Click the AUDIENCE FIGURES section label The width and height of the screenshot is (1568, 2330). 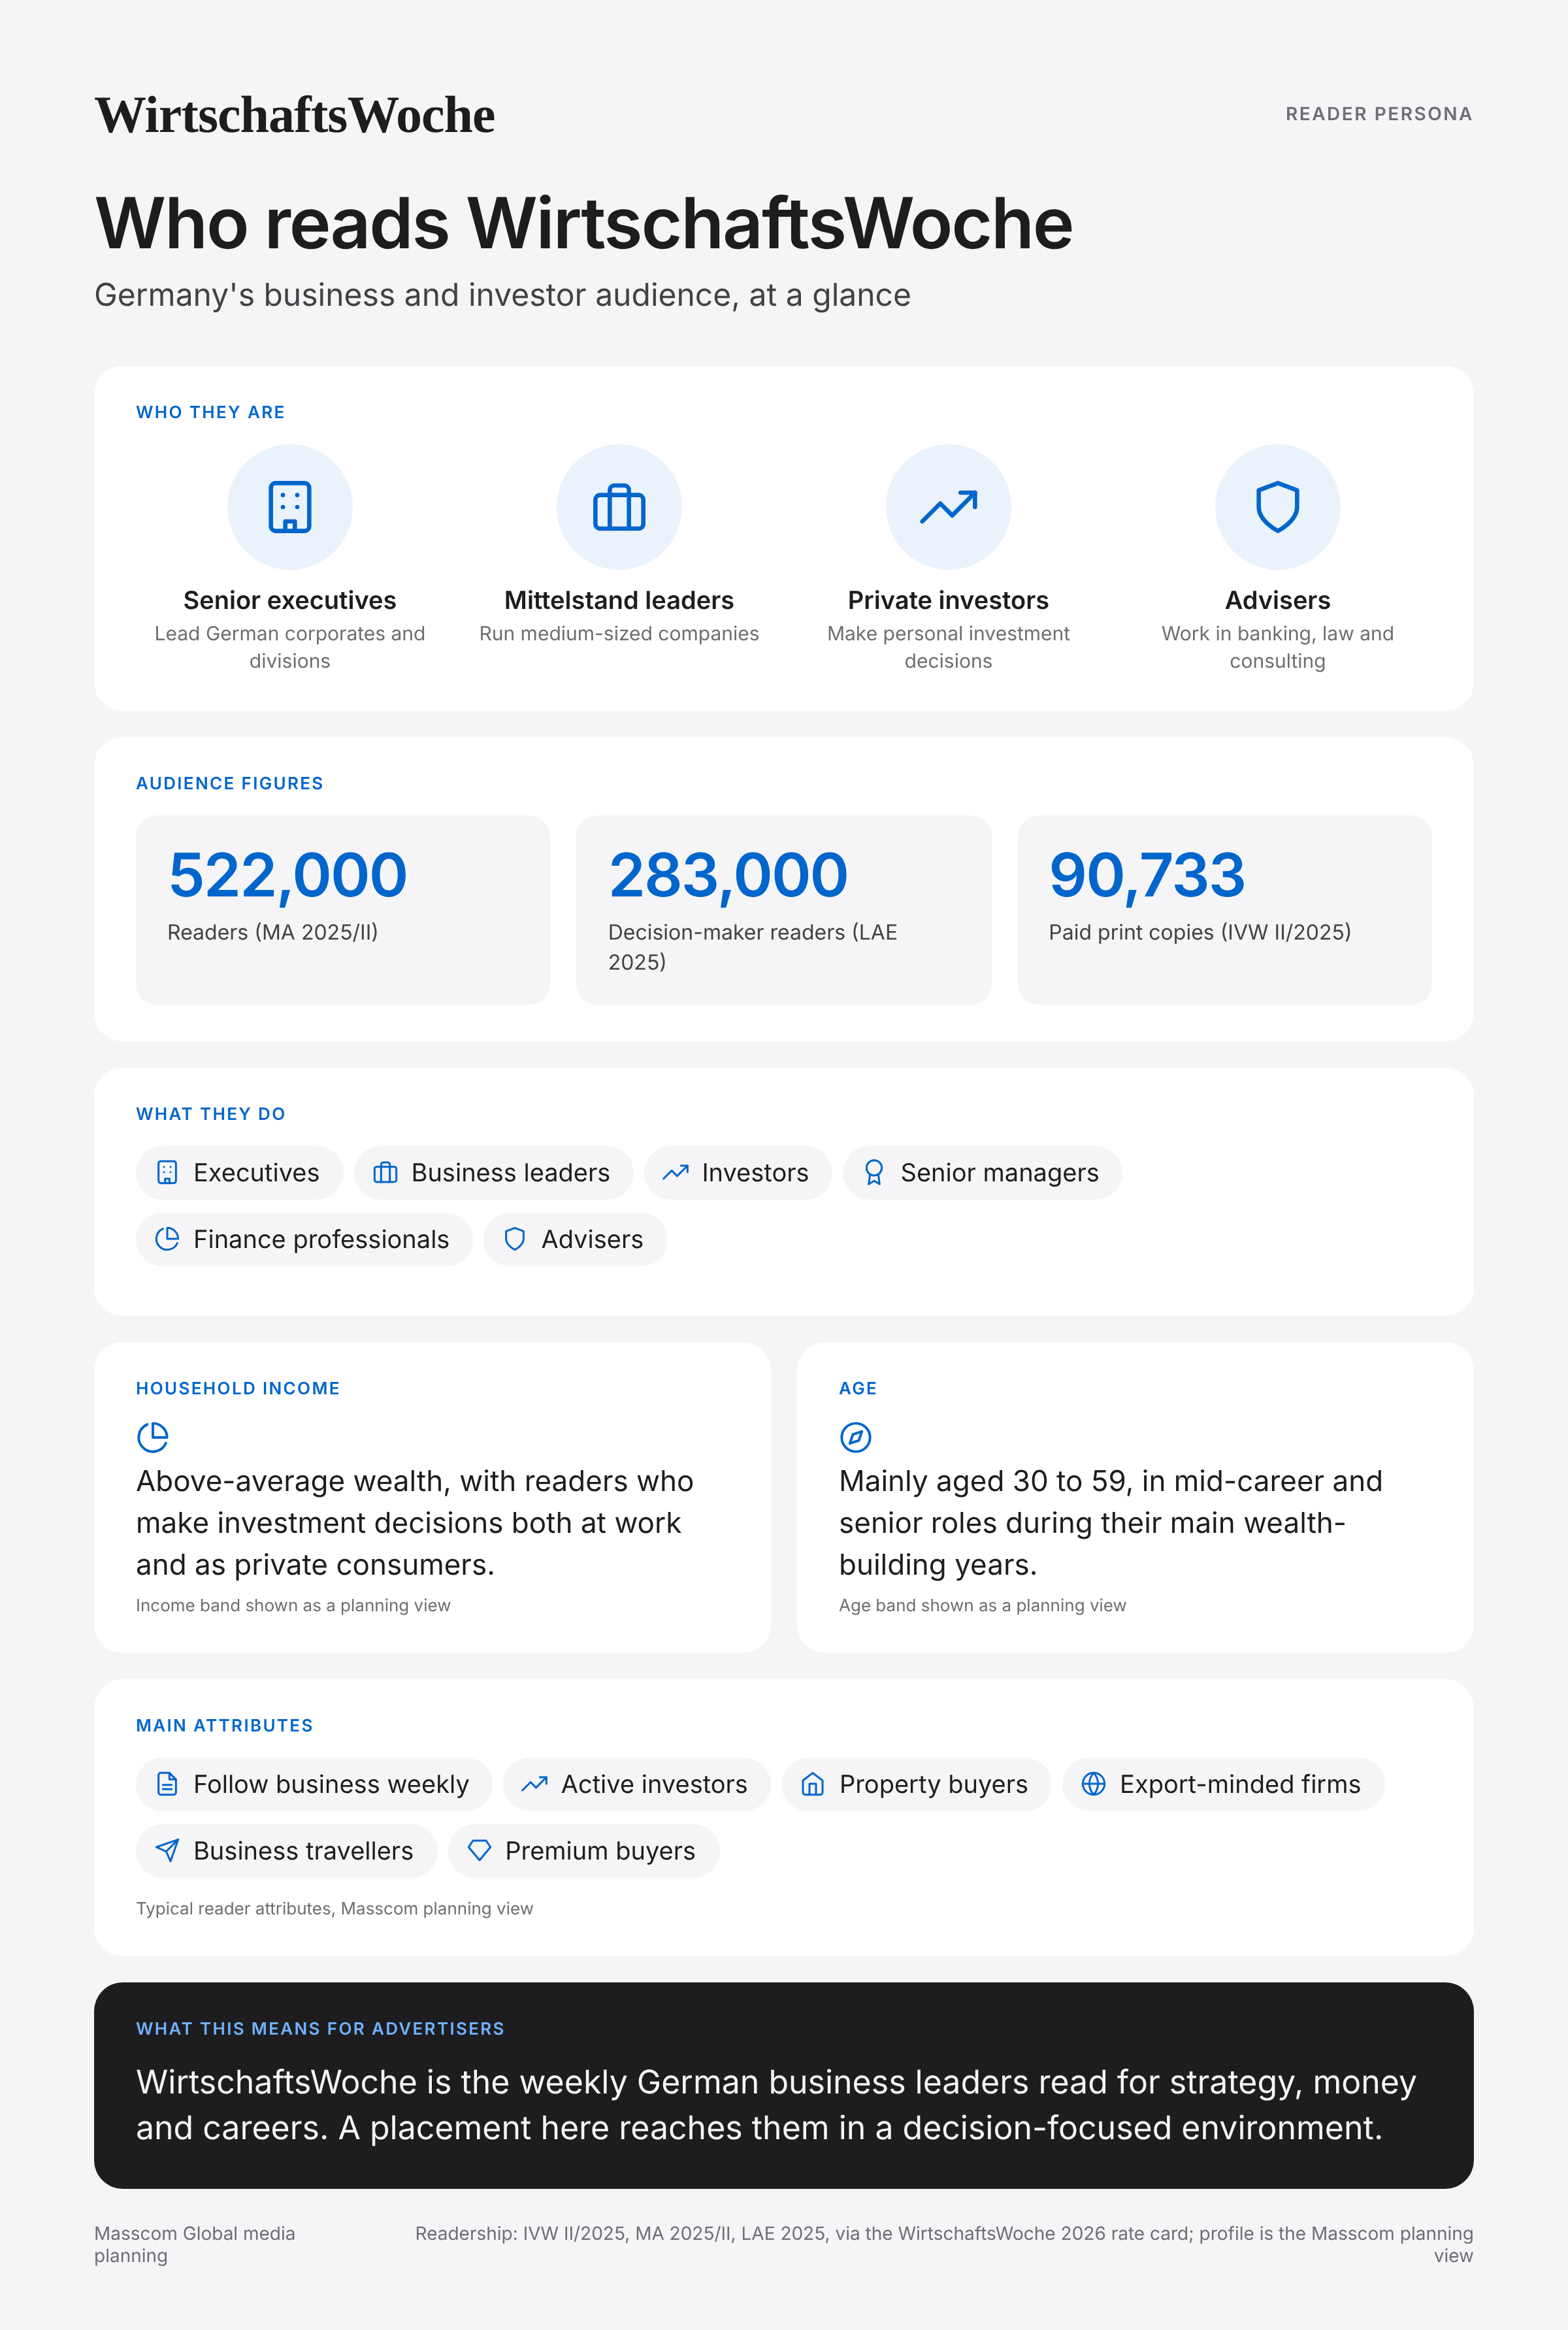(230, 783)
